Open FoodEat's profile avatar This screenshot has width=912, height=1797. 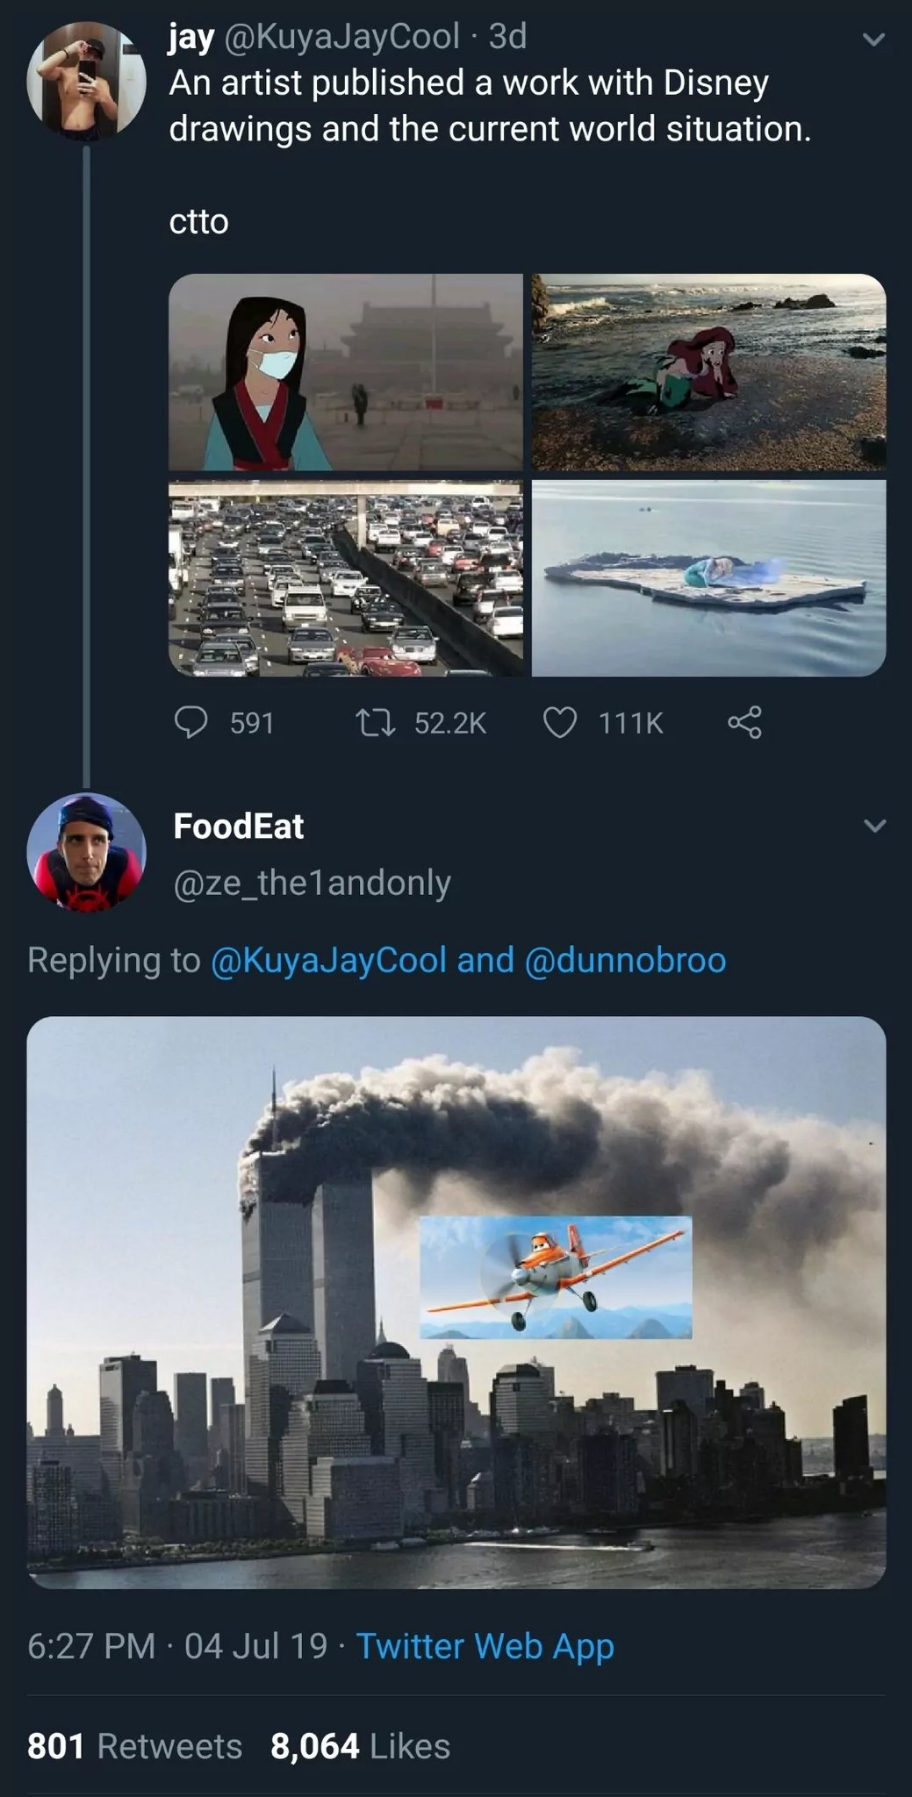86,852
